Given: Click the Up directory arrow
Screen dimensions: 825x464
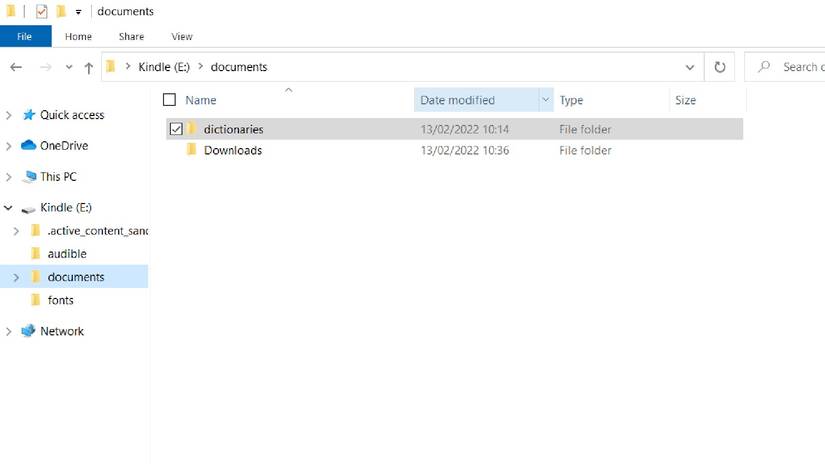Looking at the screenshot, I should tap(88, 67).
